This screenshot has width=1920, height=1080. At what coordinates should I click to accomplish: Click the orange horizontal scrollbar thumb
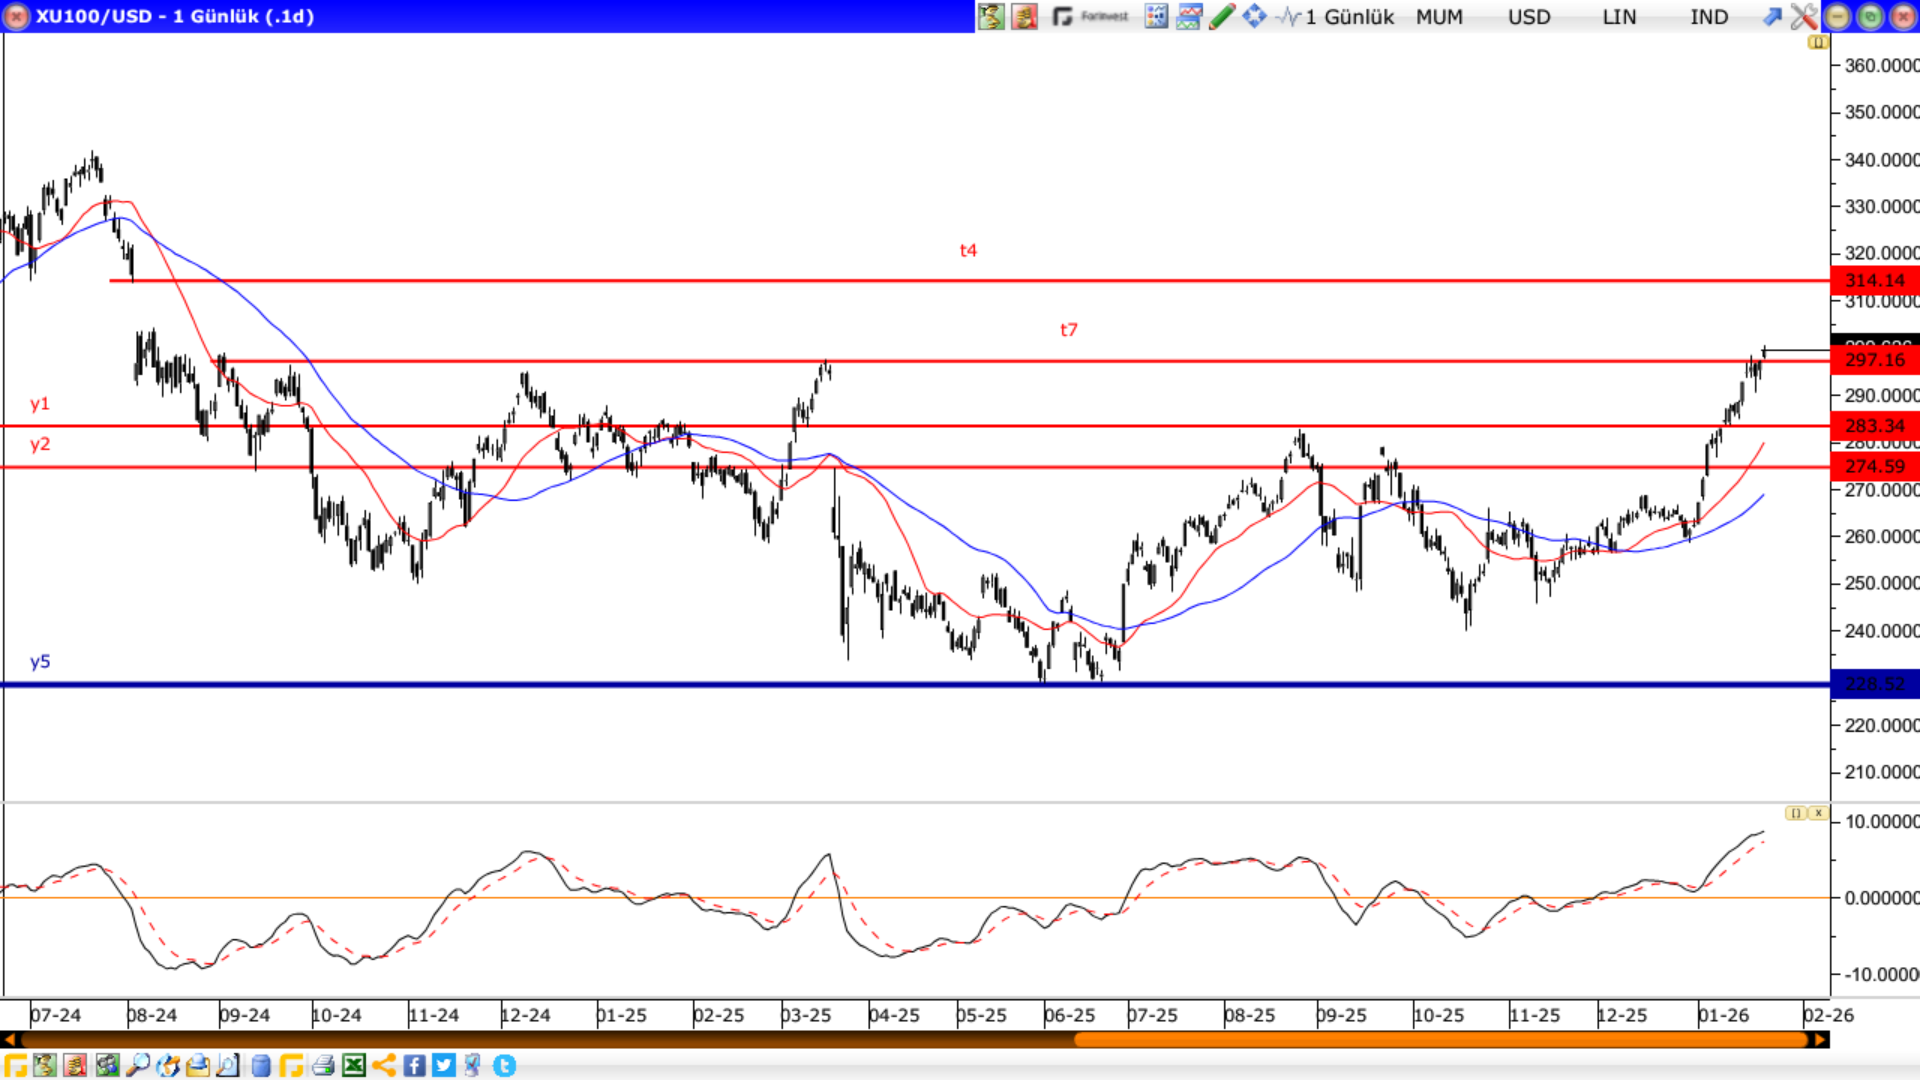(x=1440, y=1040)
